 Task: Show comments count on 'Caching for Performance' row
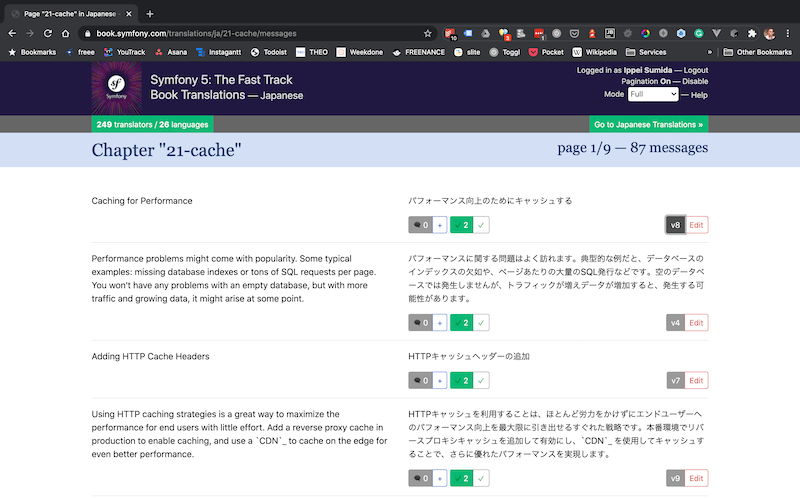tap(420, 225)
